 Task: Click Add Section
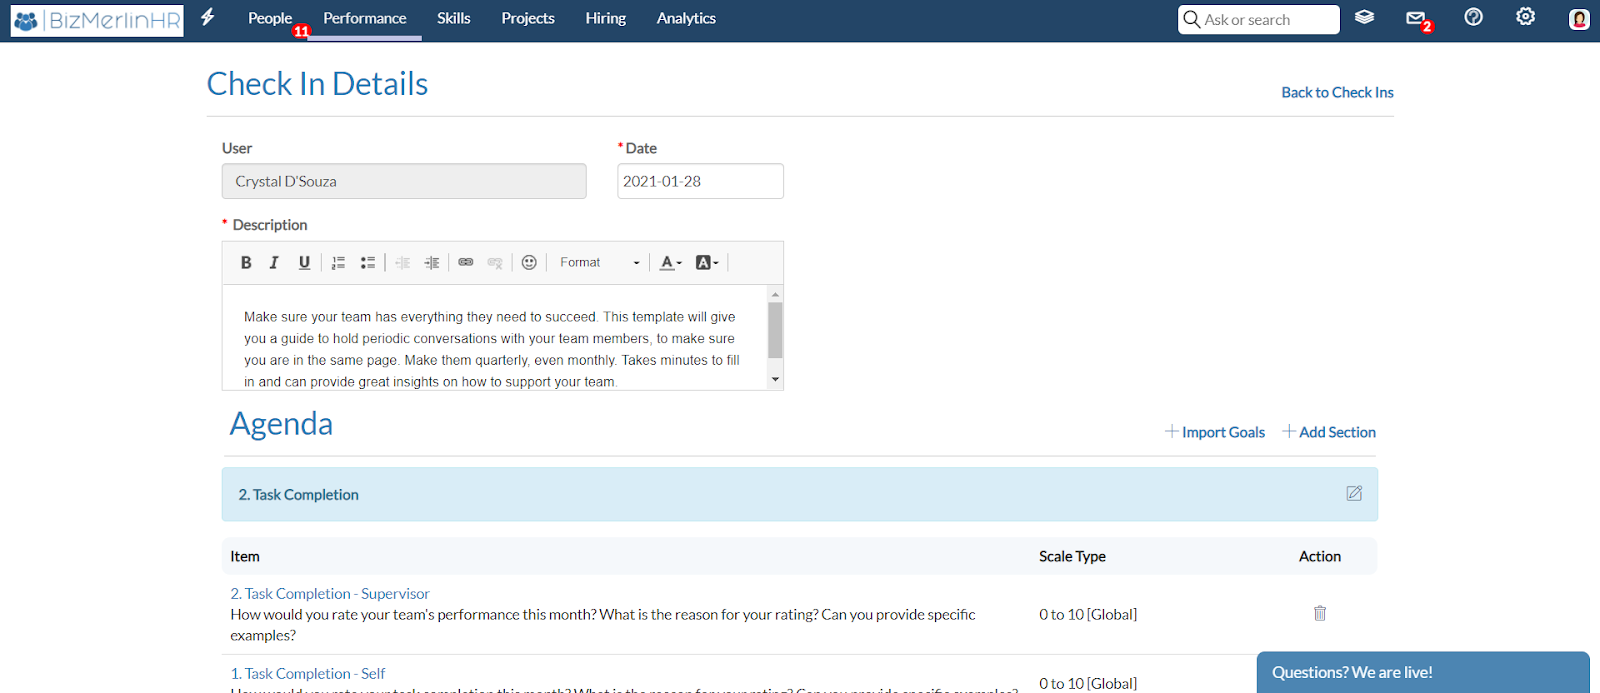[x=1330, y=432]
